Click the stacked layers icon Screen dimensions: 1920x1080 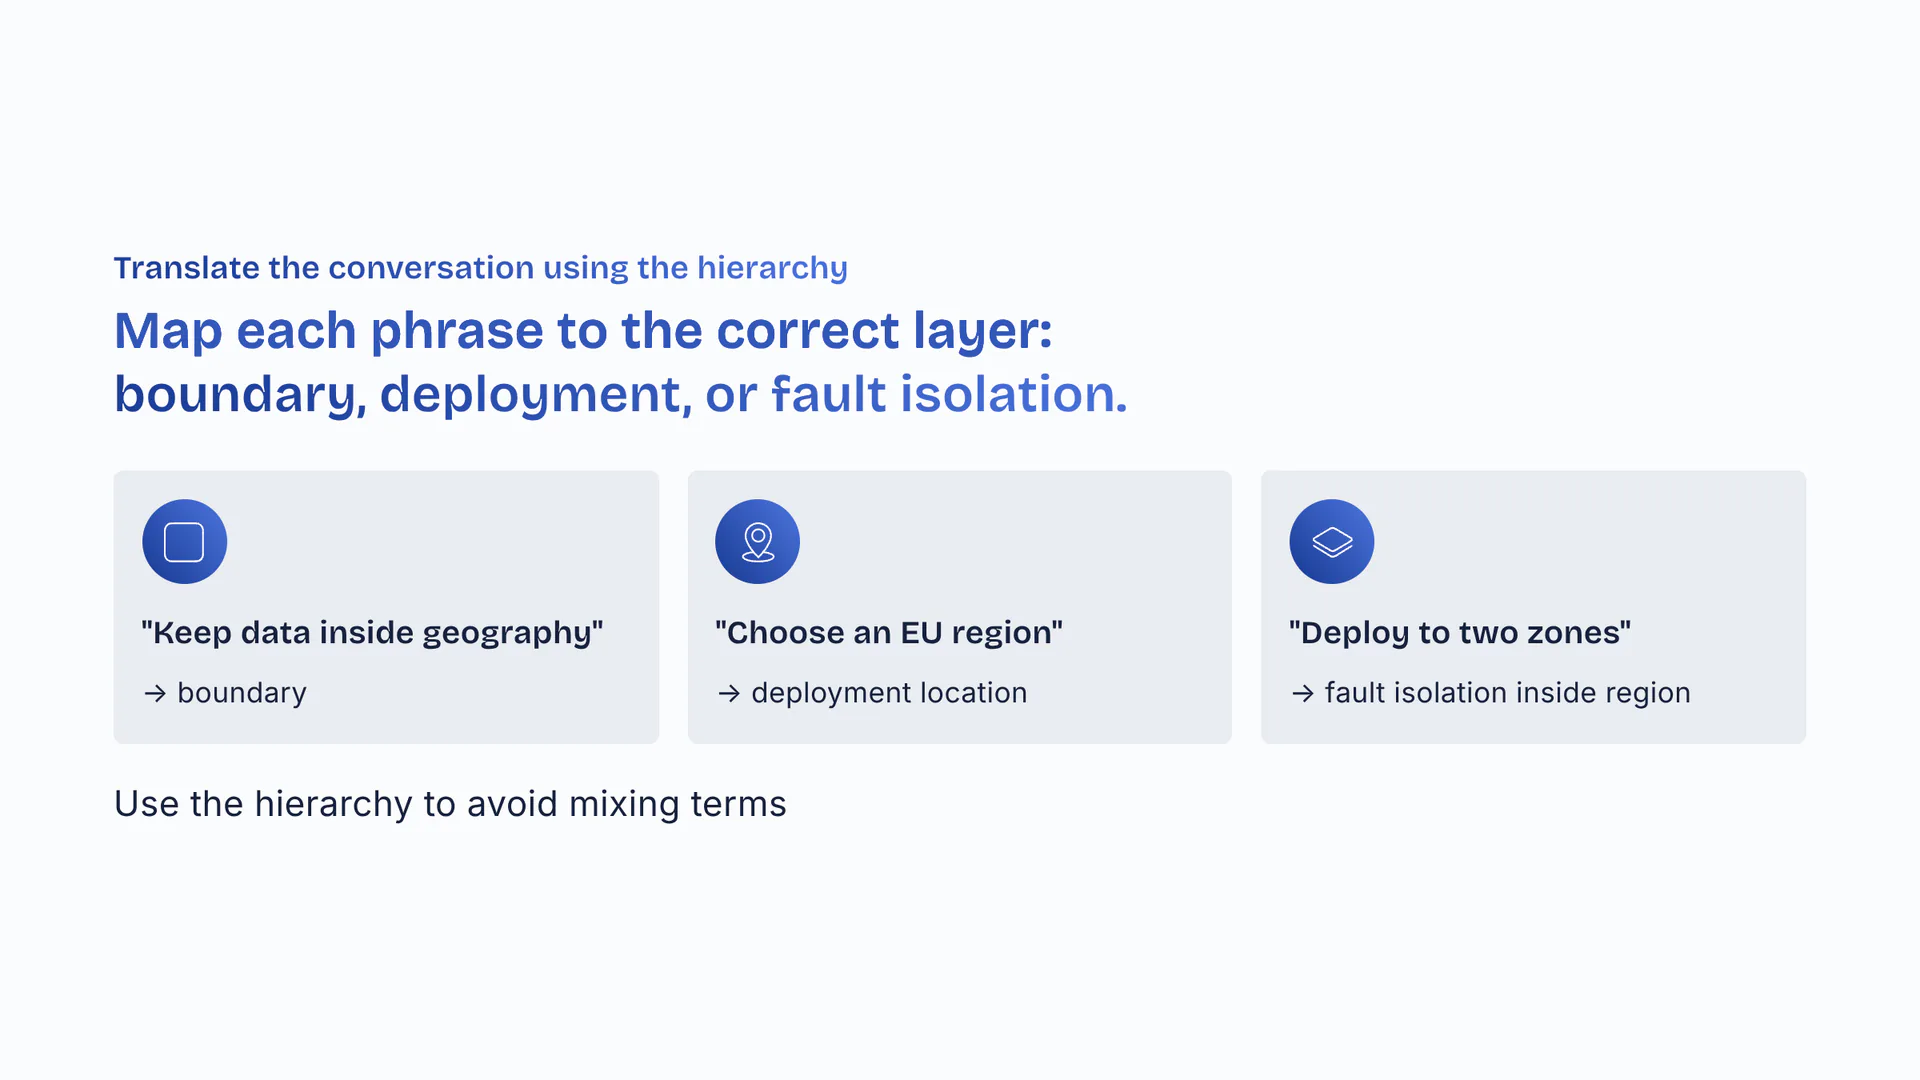click(x=1332, y=542)
